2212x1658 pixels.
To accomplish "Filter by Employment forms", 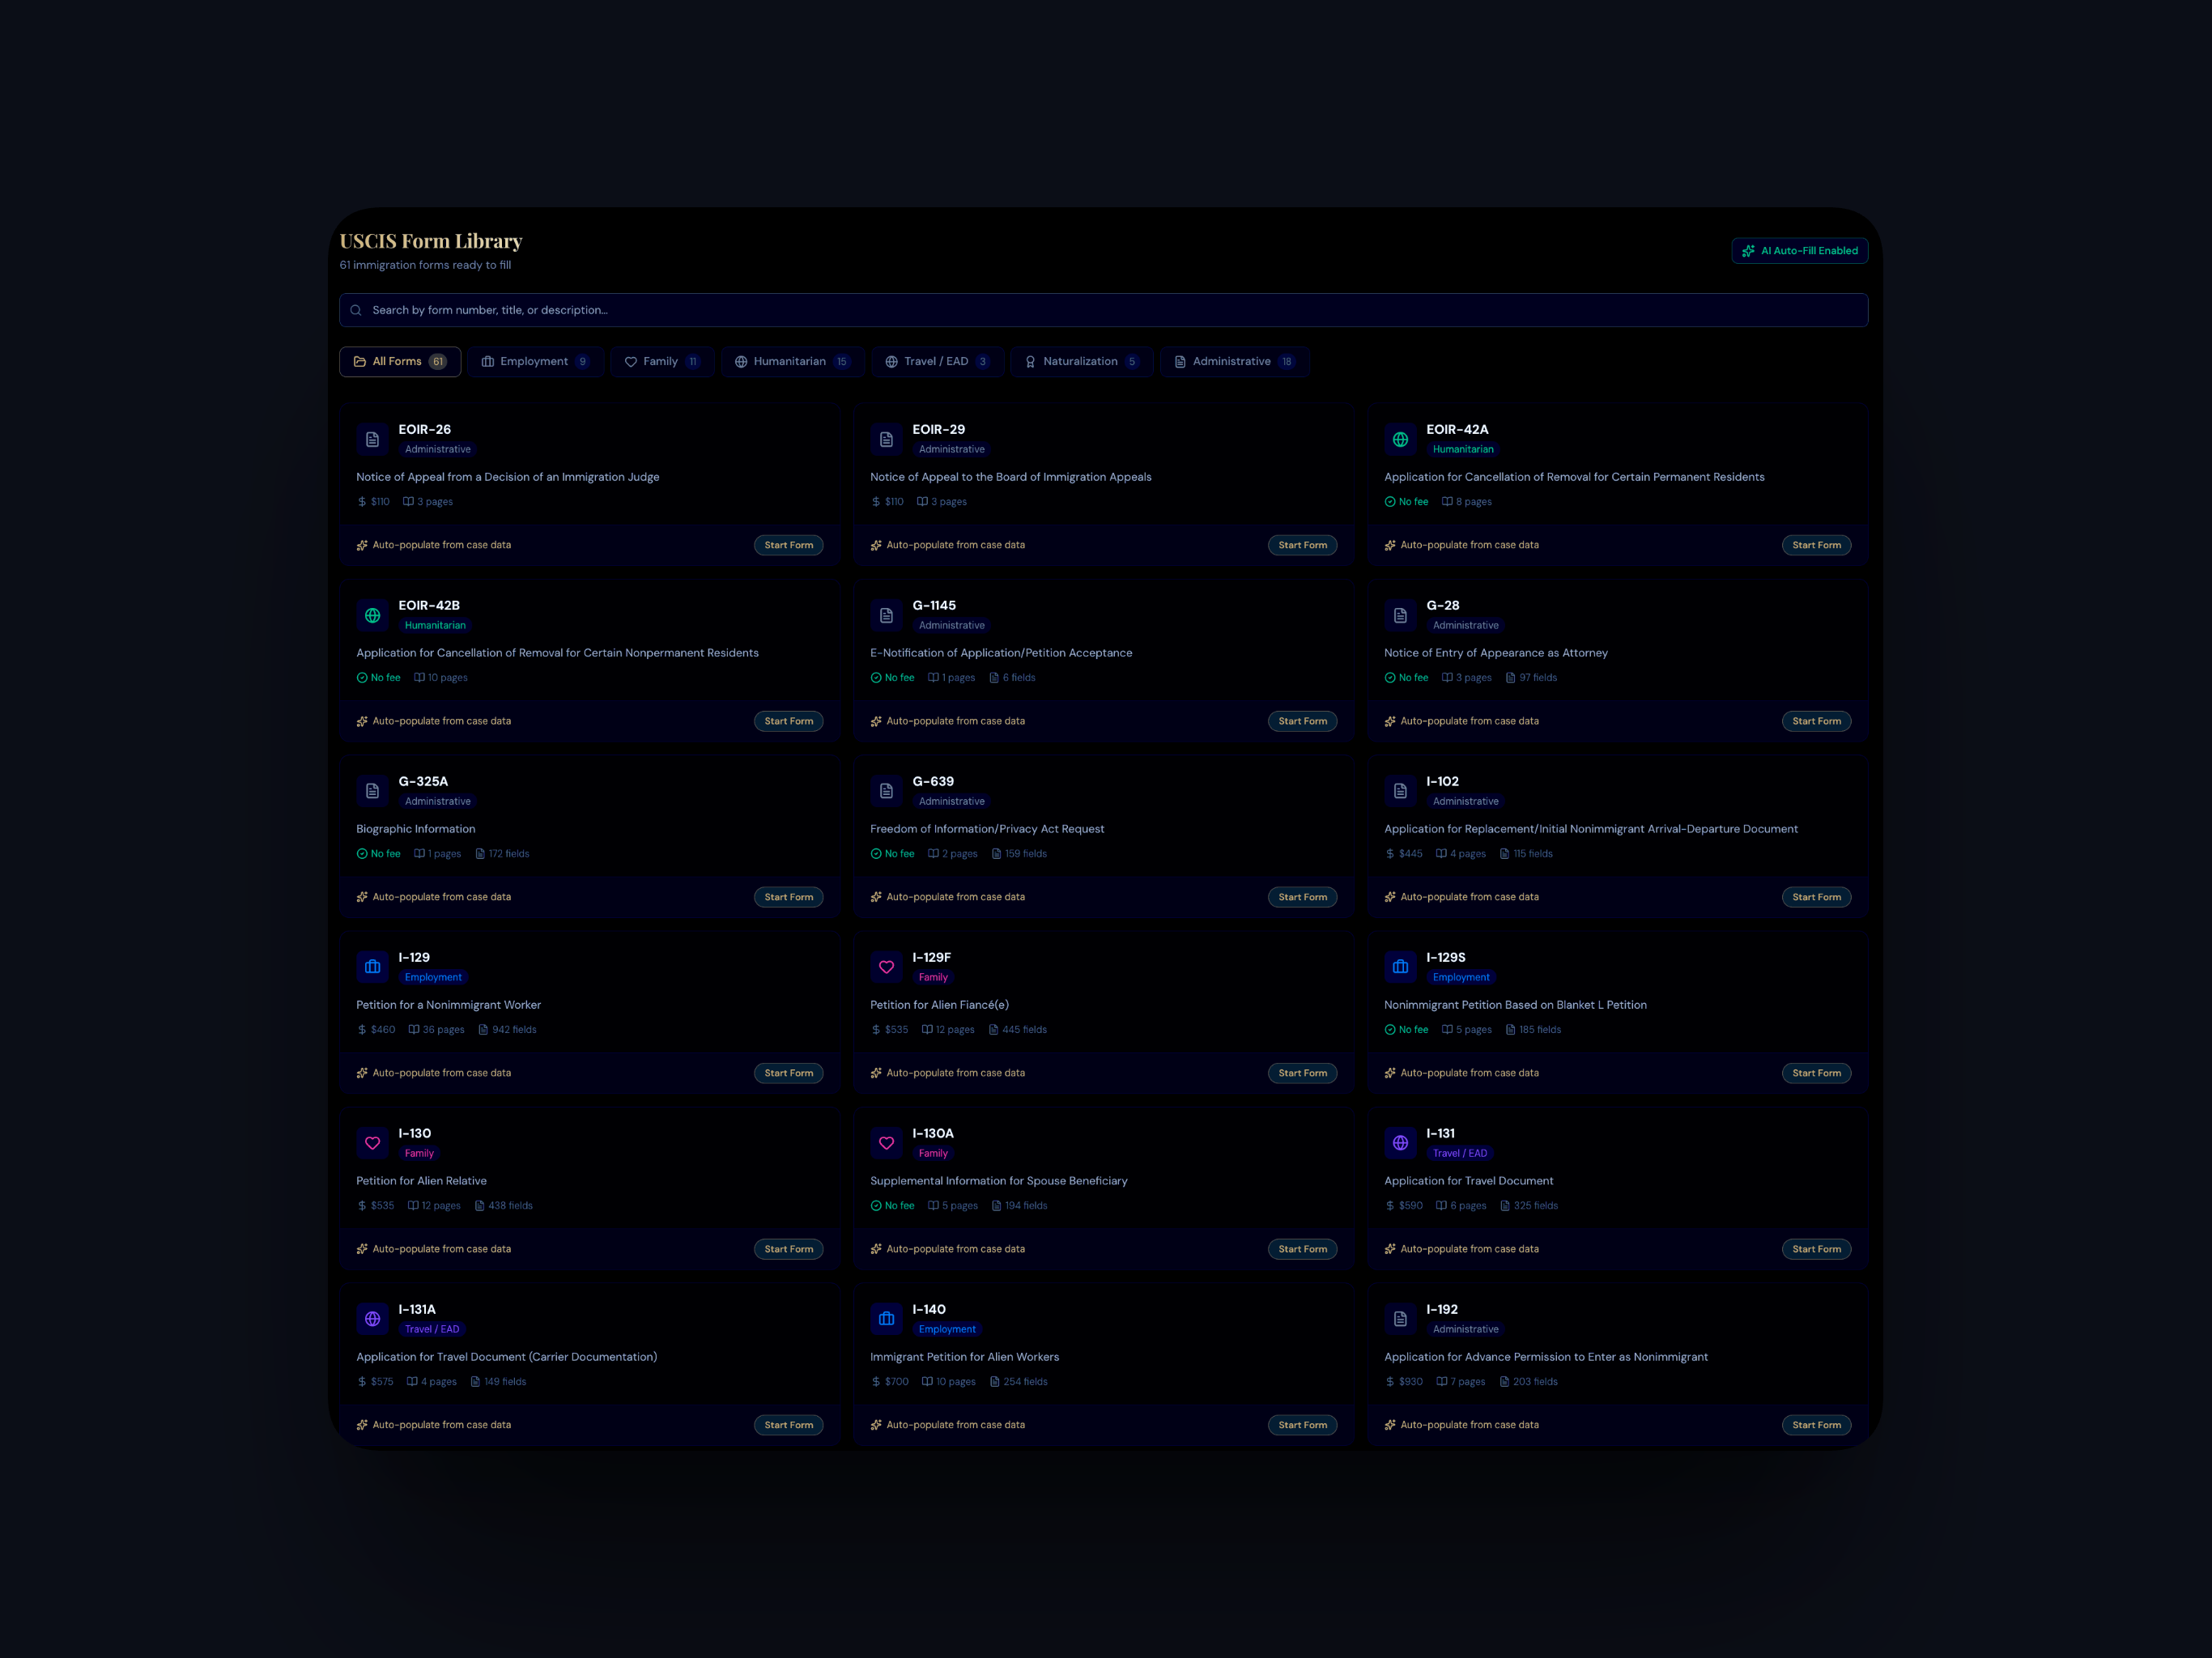I will (x=536, y=362).
